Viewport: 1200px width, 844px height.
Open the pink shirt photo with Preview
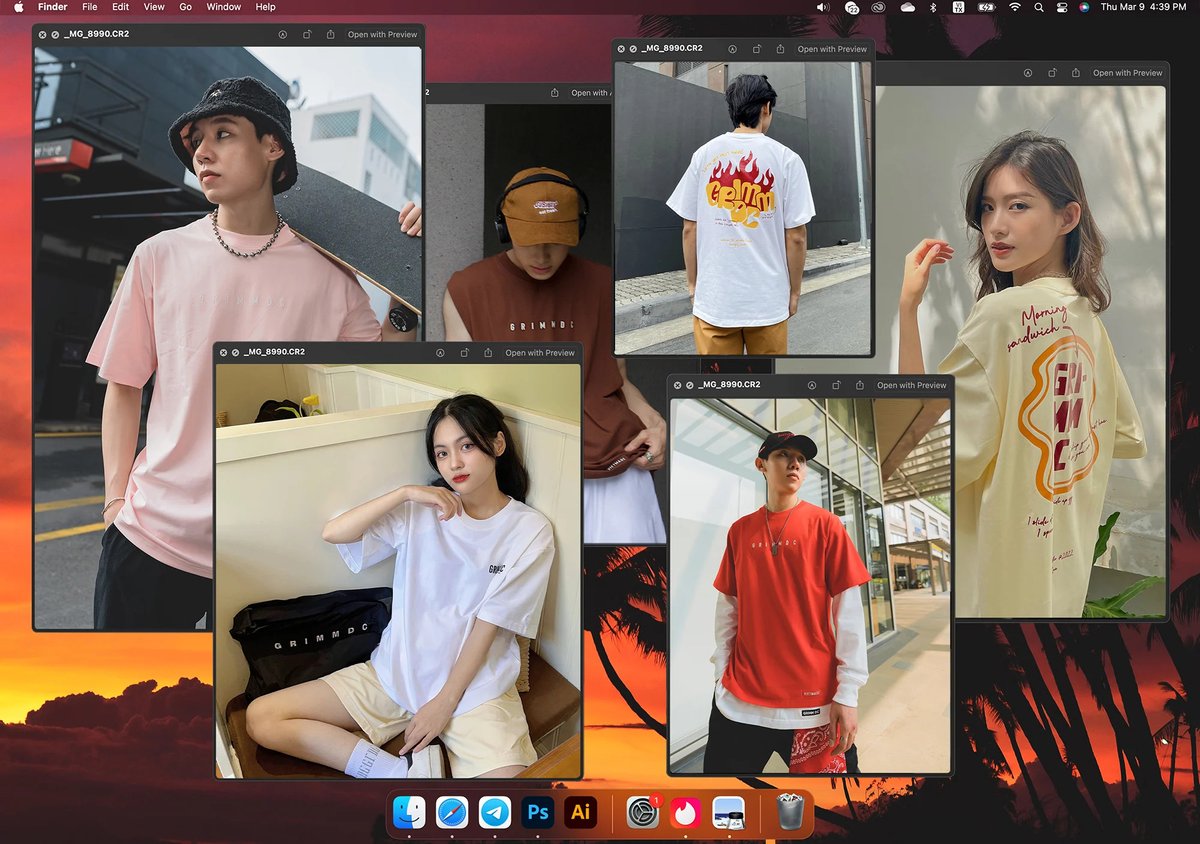tap(383, 34)
